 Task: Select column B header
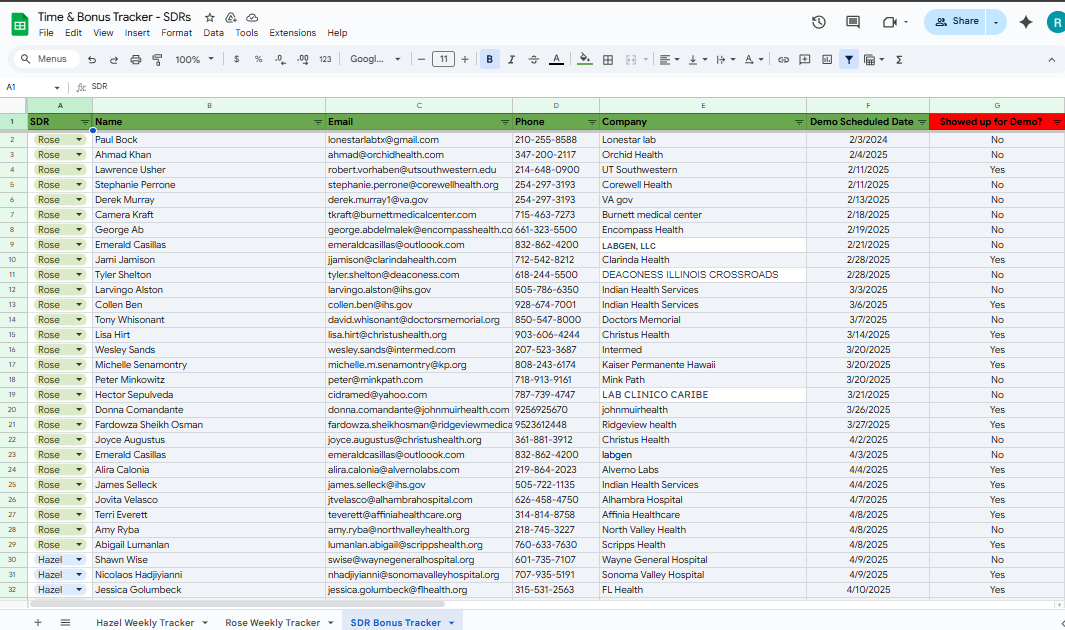pyautogui.click(x=209, y=105)
